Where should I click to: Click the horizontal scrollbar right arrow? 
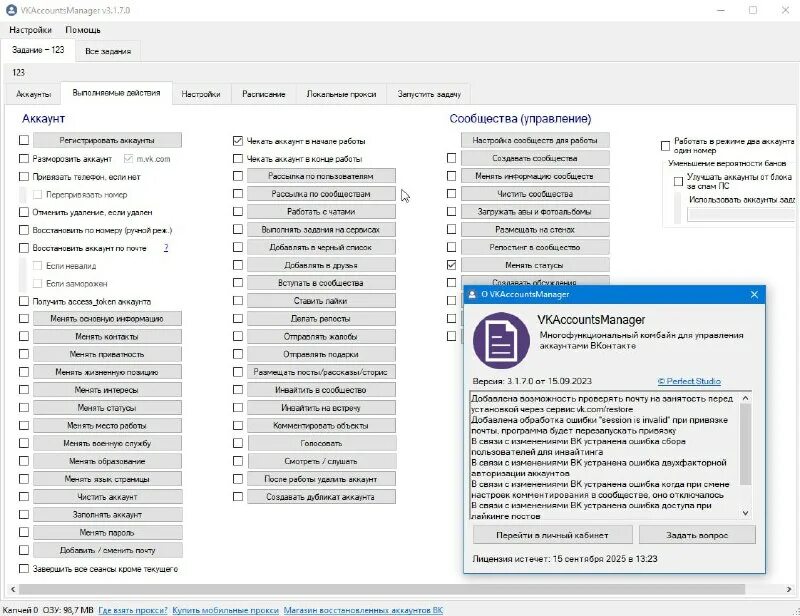pos(789,589)
